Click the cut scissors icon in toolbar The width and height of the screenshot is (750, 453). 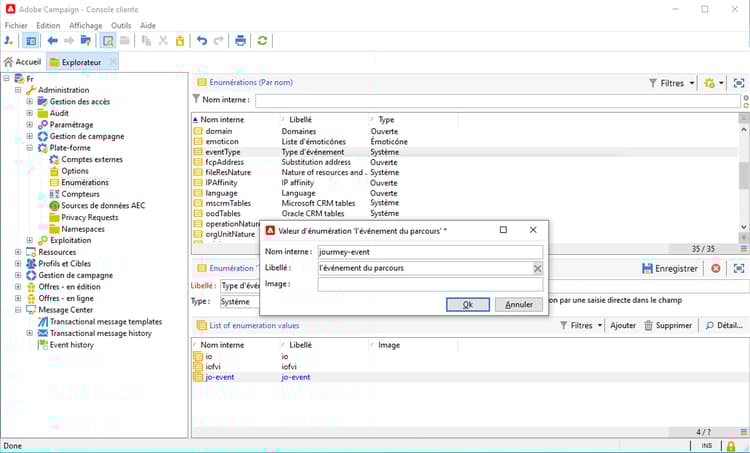(x=163, y=41)
